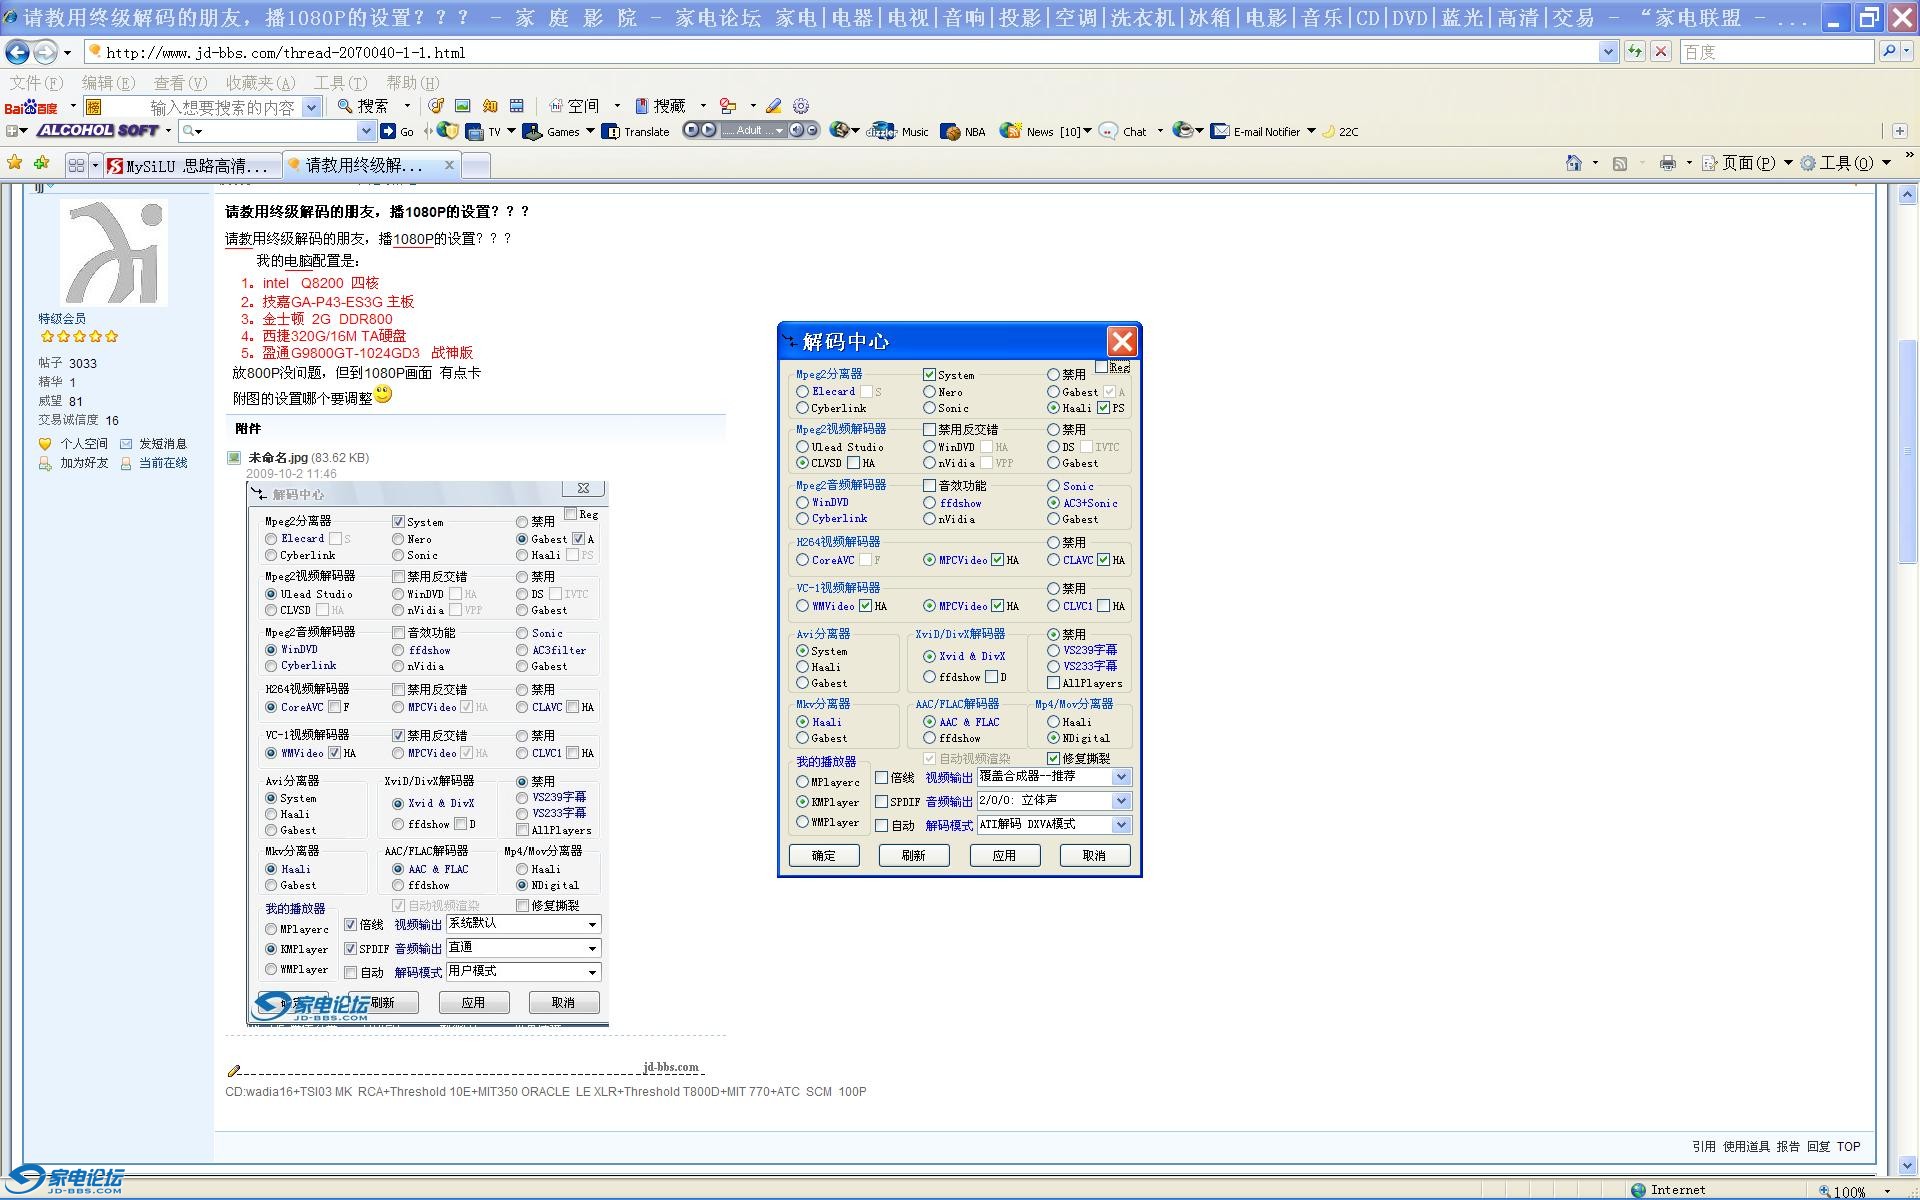The height and width of the screenshot is (1200, 1920).
Task: Open the Baidu search box suggestions dropdown
Action: coord(312,107)
